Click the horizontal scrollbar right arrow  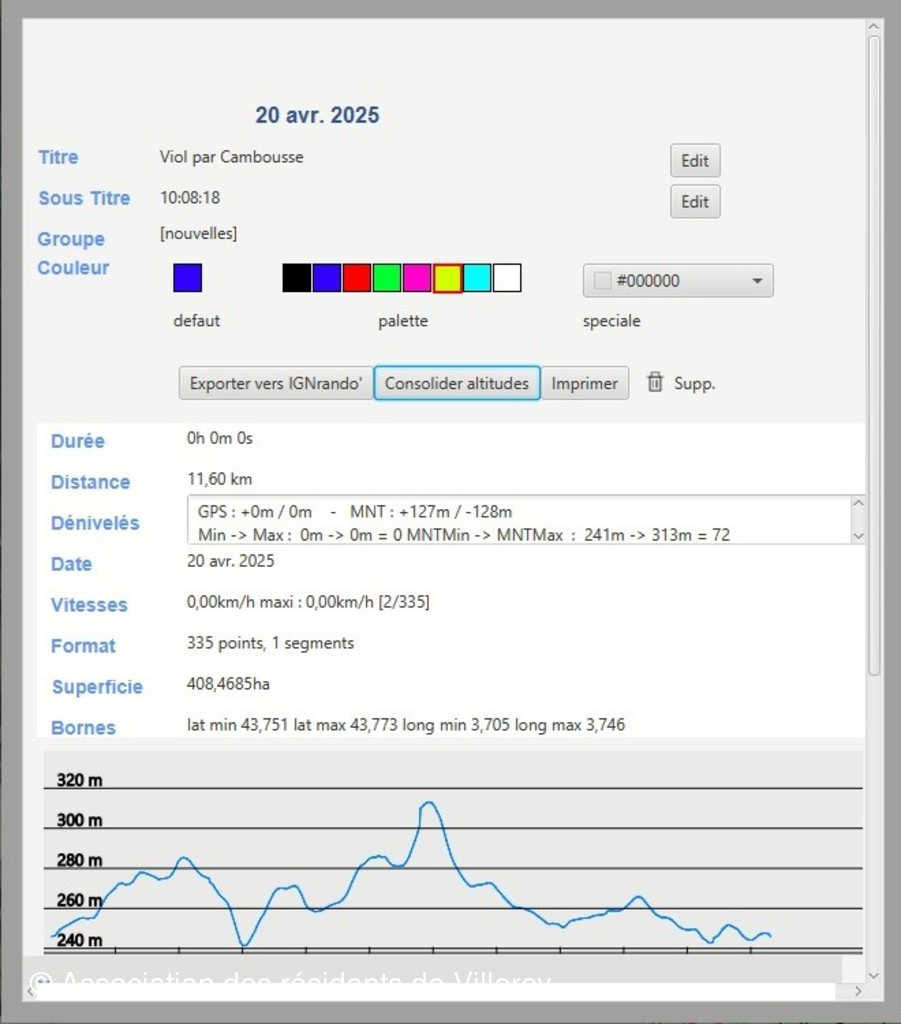857,991
